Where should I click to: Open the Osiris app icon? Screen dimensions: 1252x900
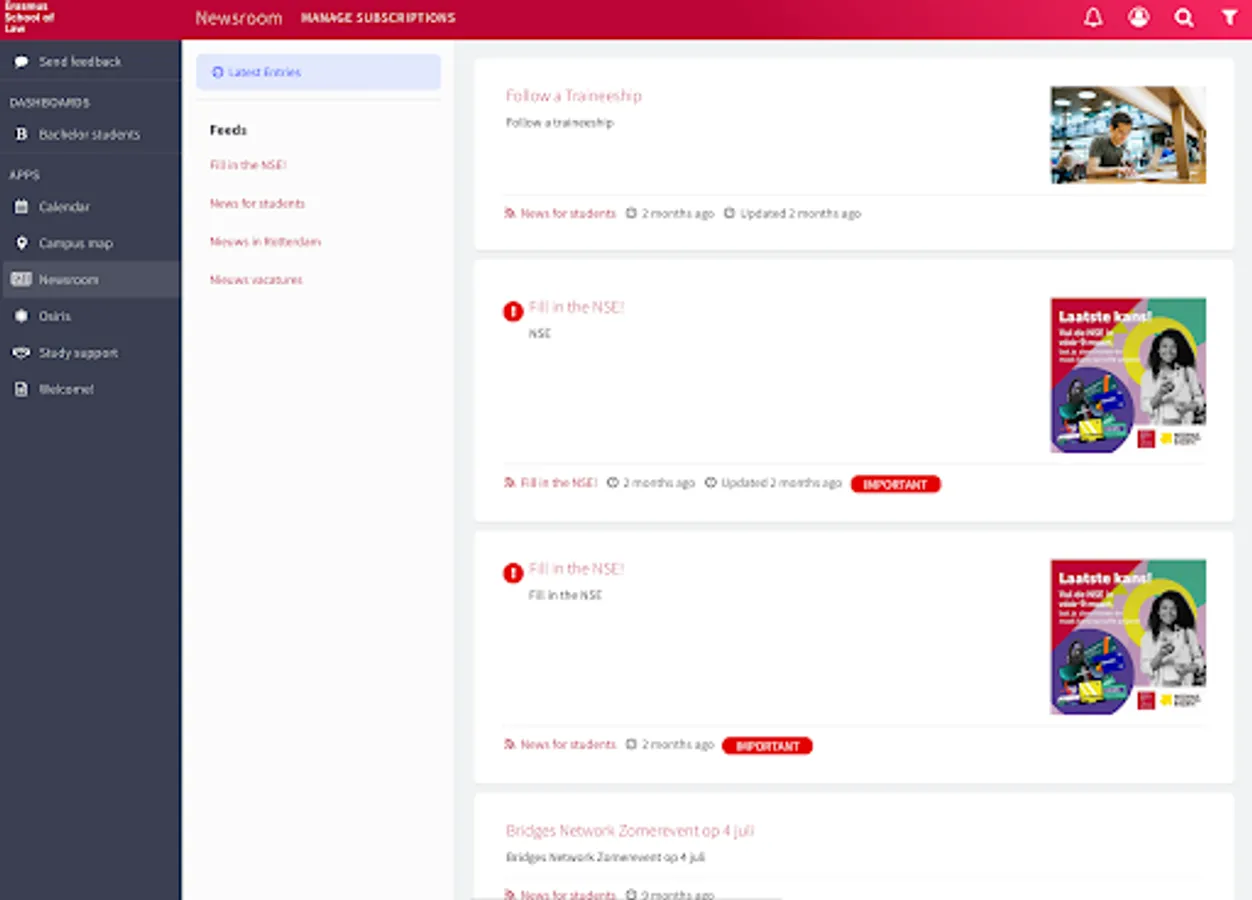tap(53, 316)
